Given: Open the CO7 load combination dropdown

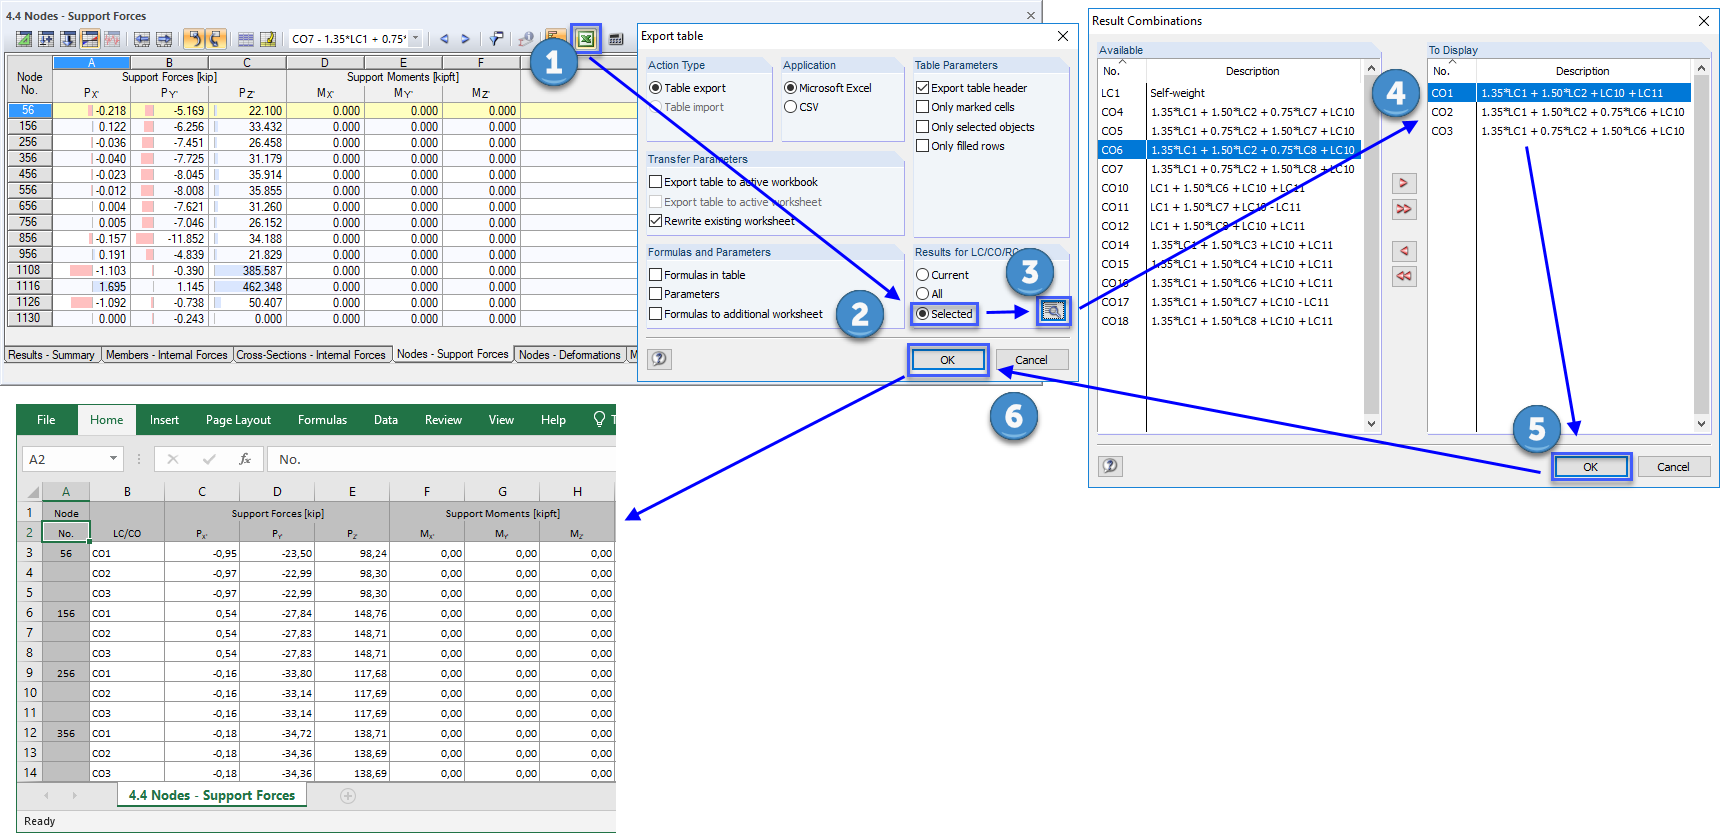Looking at the screenshot, I should [x=415, y=39].
